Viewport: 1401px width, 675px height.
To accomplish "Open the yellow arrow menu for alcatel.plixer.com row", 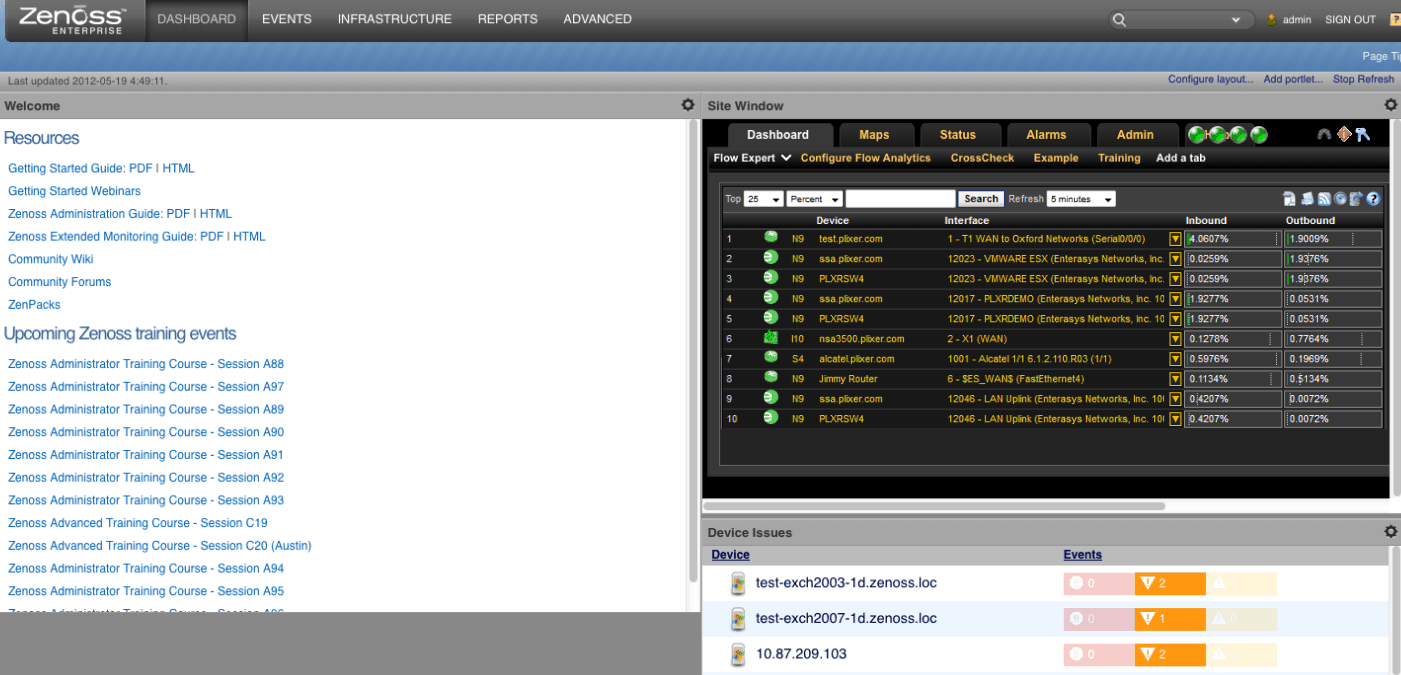I will pyautogui.click(x=1176, y=359).
